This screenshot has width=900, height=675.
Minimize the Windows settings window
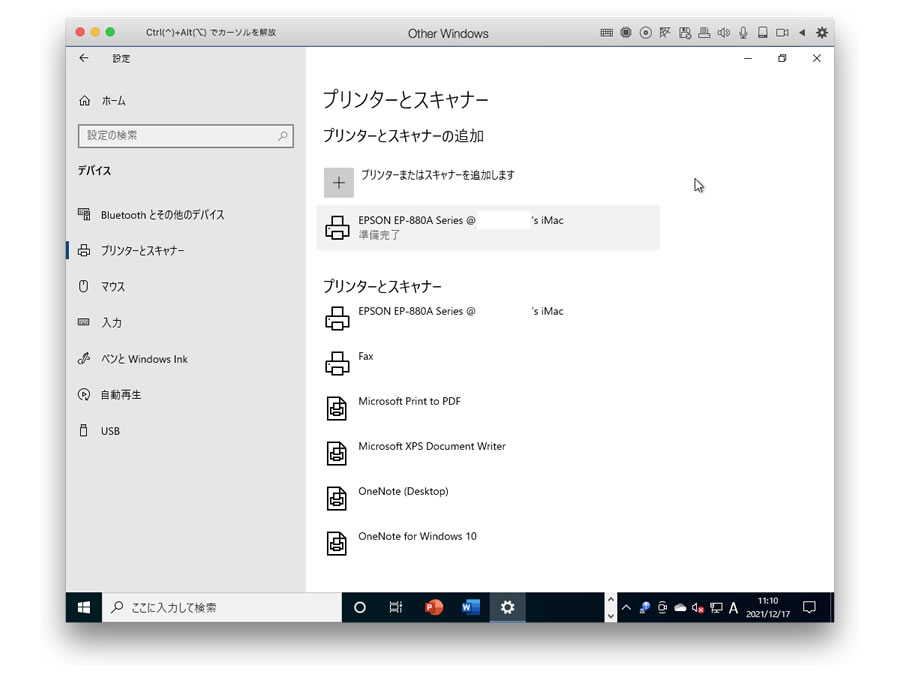748,59
